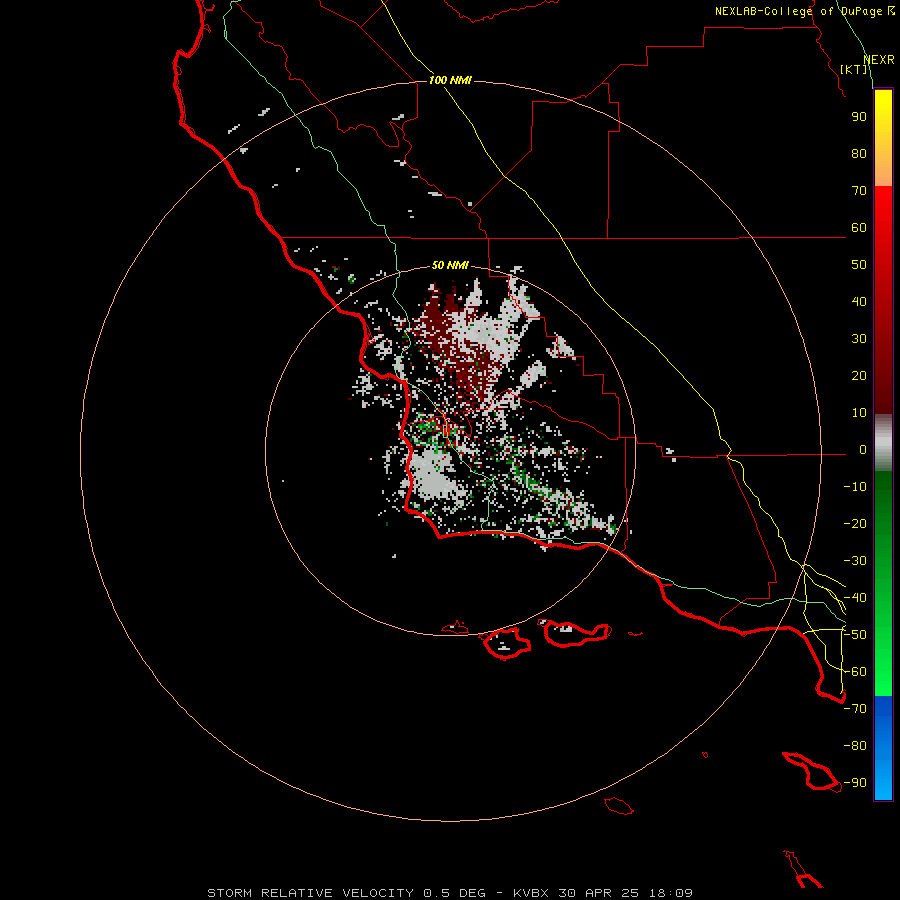This screenshot has height=900, width=900.
Task: Click the 90 value on the color scale
Action: click(x=859, y=117)
